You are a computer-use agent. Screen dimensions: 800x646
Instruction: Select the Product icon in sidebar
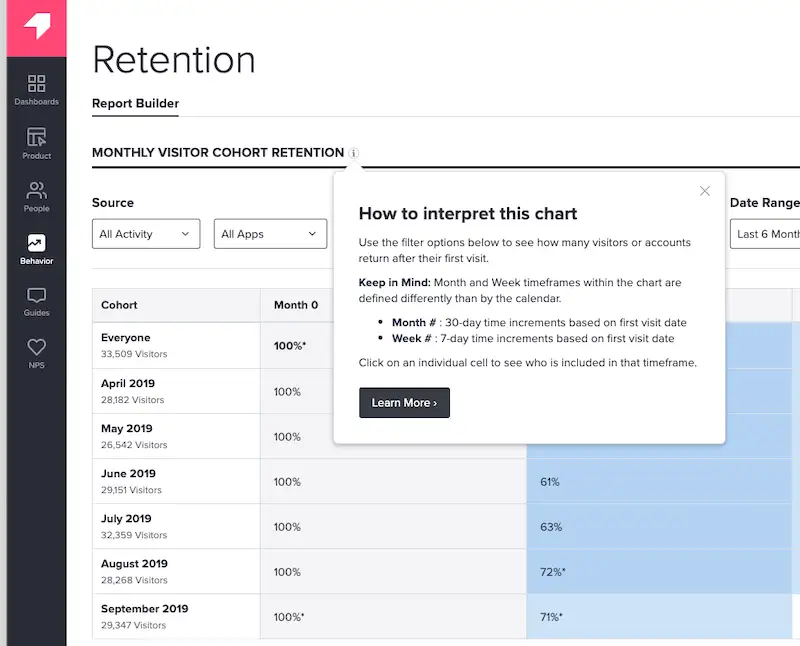[36, 144]
